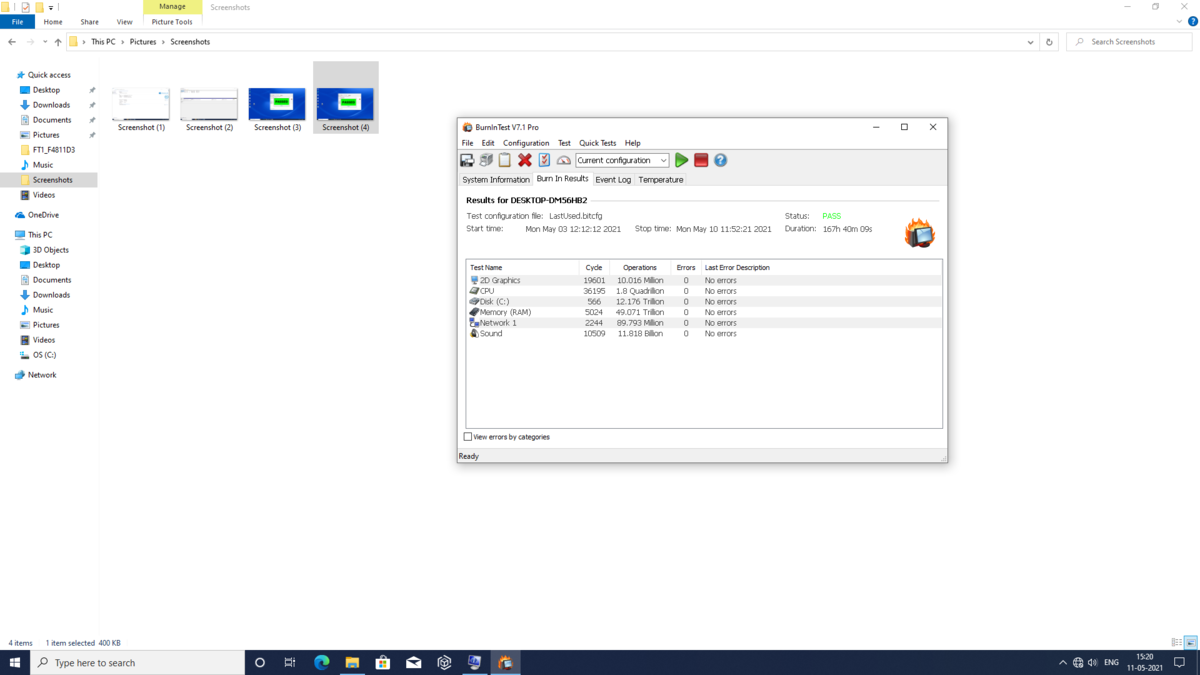
Task: Open the duty cycle gauge icon
Action: tap(564, 160)
